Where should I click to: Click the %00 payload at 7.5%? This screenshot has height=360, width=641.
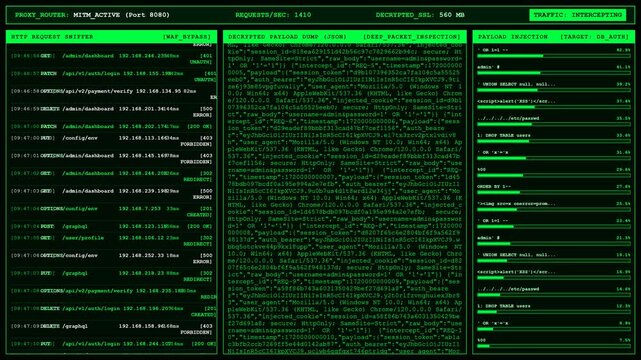coord(554,342)
